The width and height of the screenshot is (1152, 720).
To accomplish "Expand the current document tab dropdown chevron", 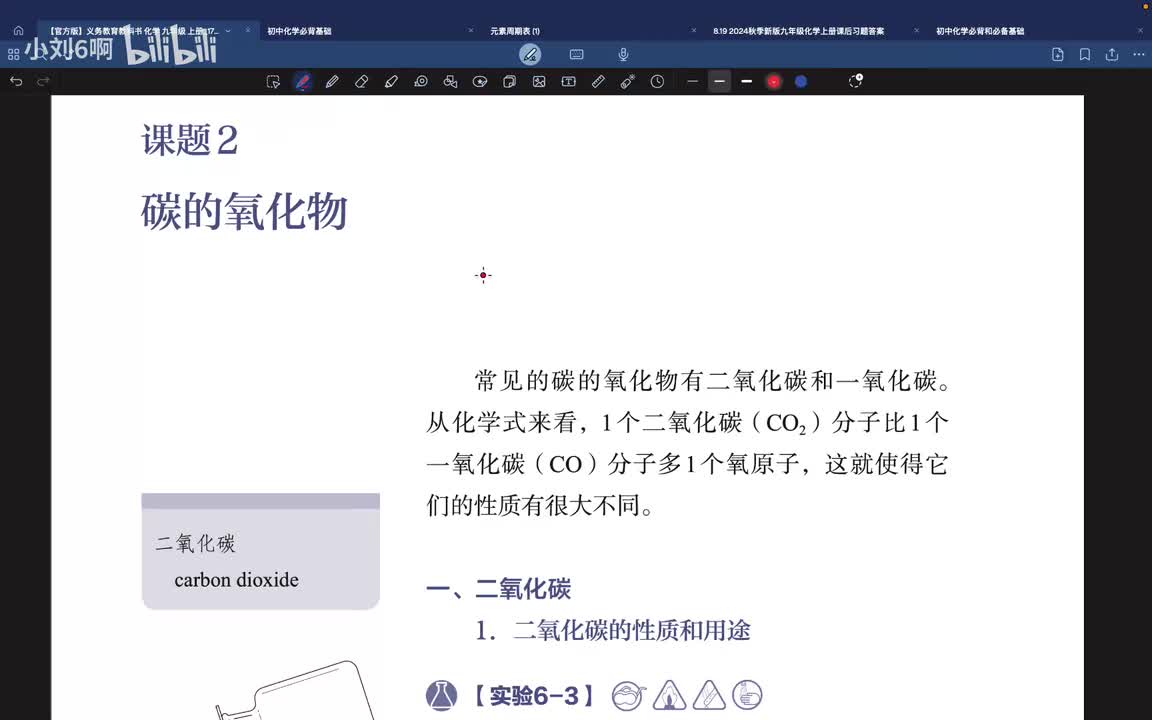I will pyautogui.click(x=228, y=31).
